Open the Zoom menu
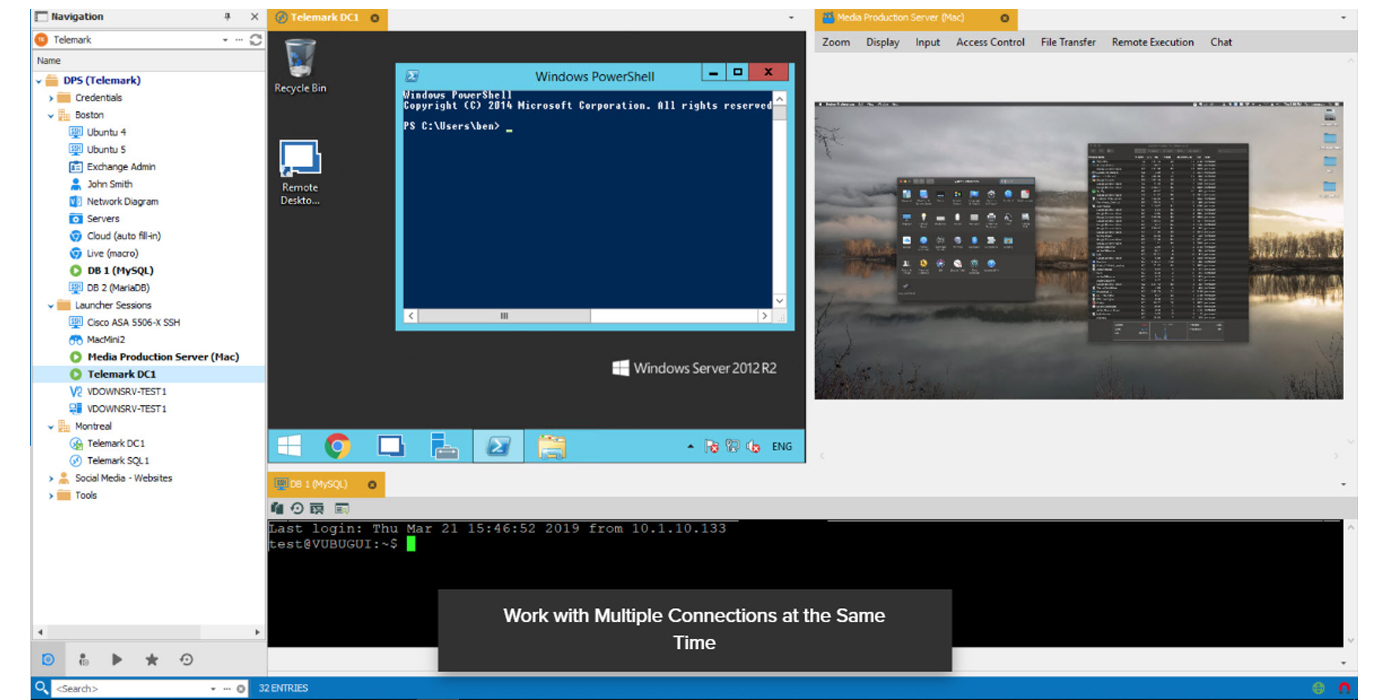 pyautogui.click(x=836, y=42)
